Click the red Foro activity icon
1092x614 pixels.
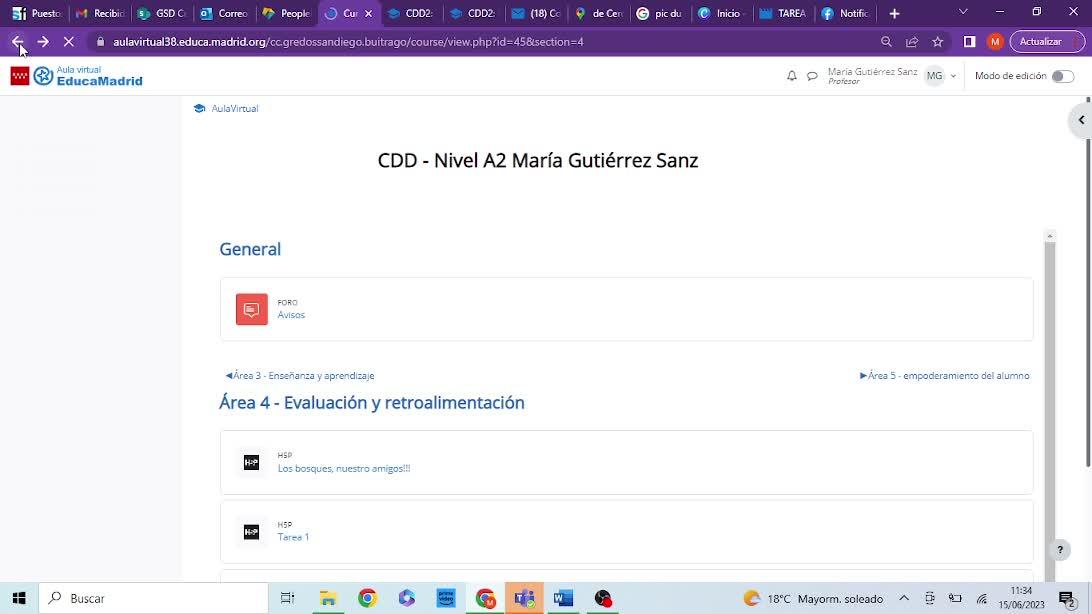coord(251,309)
